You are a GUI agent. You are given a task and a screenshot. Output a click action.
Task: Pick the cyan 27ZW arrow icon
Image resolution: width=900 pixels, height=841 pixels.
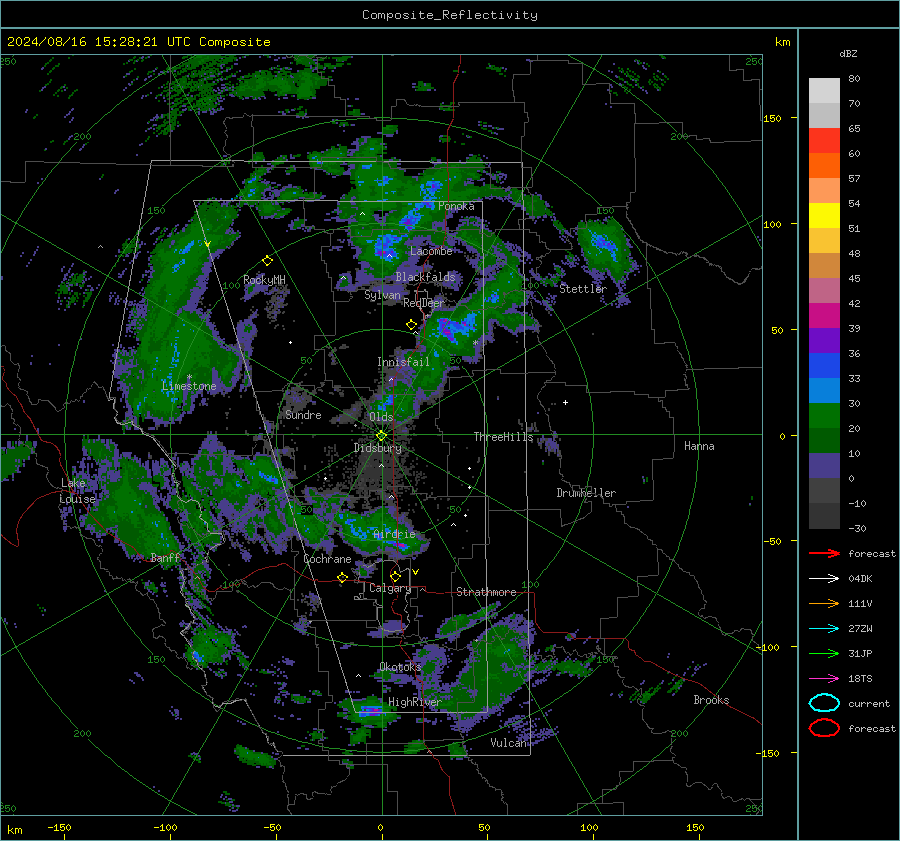[824, 629]
